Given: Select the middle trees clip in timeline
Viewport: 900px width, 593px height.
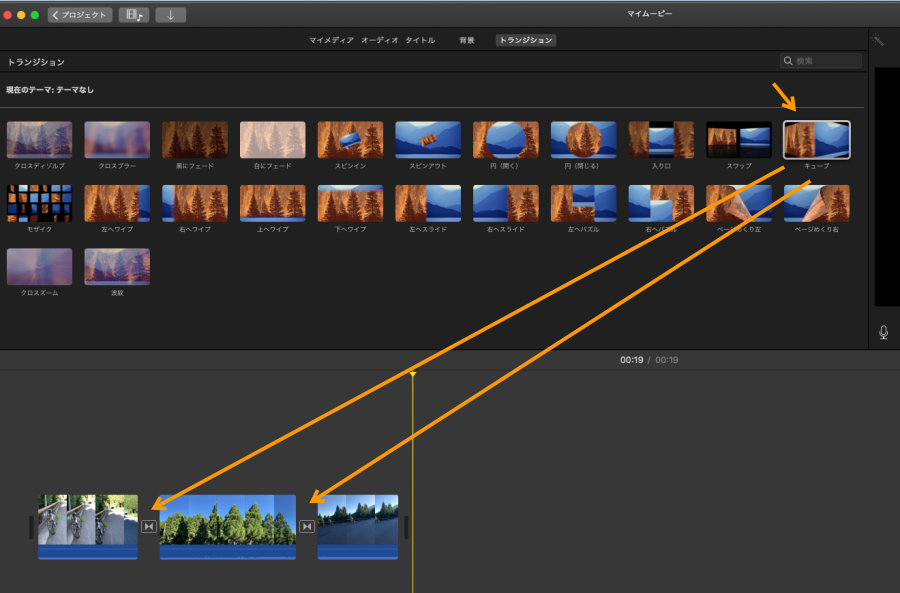Looking at the screenshot, I should (227, 526).
